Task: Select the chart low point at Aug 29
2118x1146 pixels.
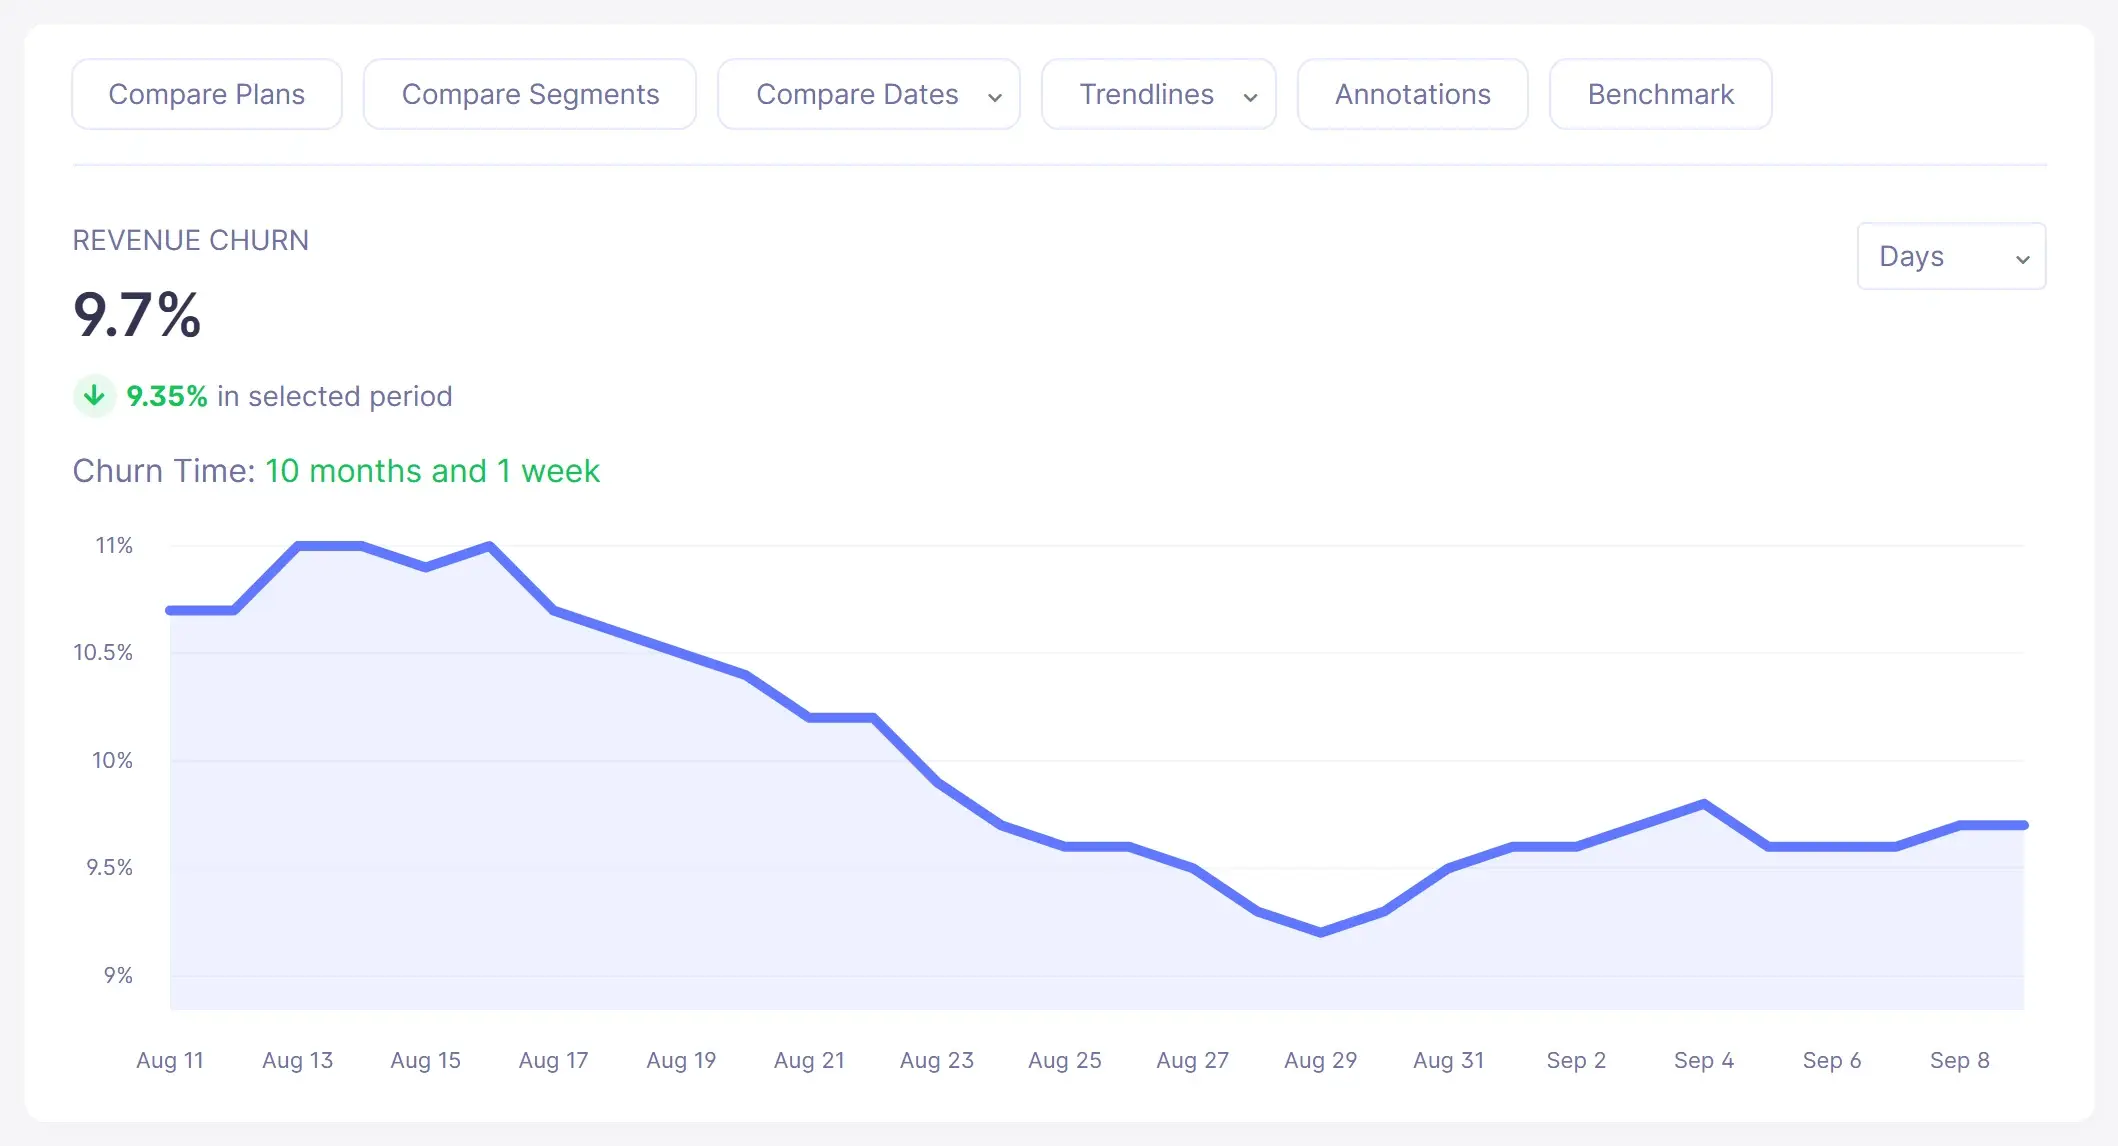Action: [x=1321, y=932]
